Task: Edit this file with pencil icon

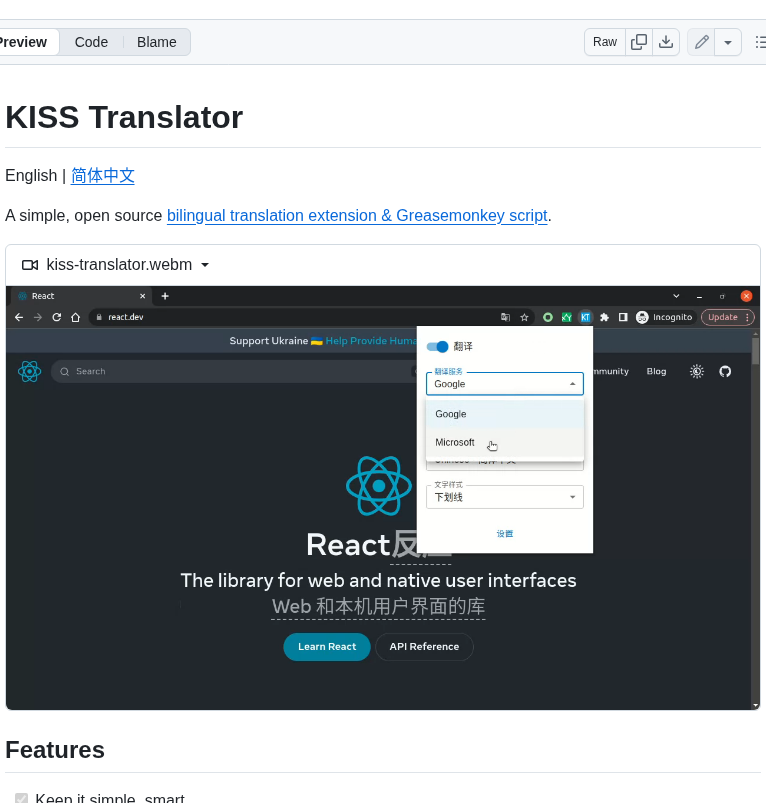Action: (x=701, y=42)
